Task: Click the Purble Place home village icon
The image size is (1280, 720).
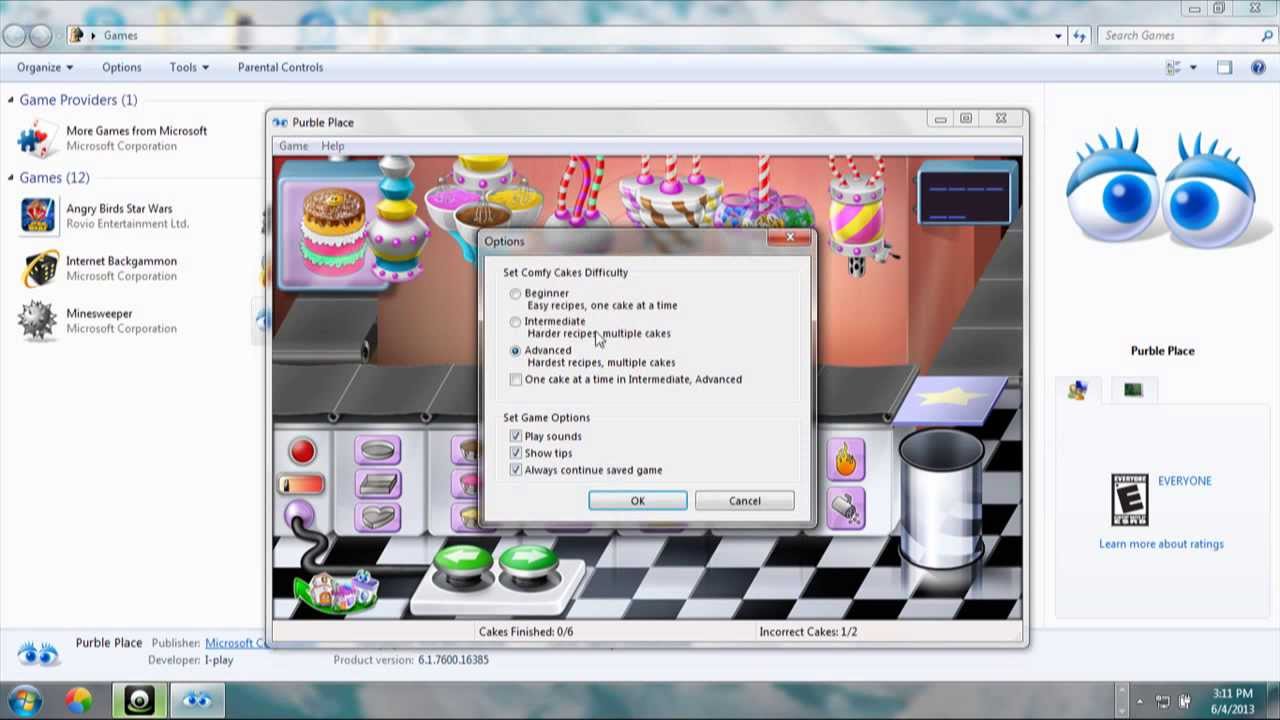Action: (336, 590)
